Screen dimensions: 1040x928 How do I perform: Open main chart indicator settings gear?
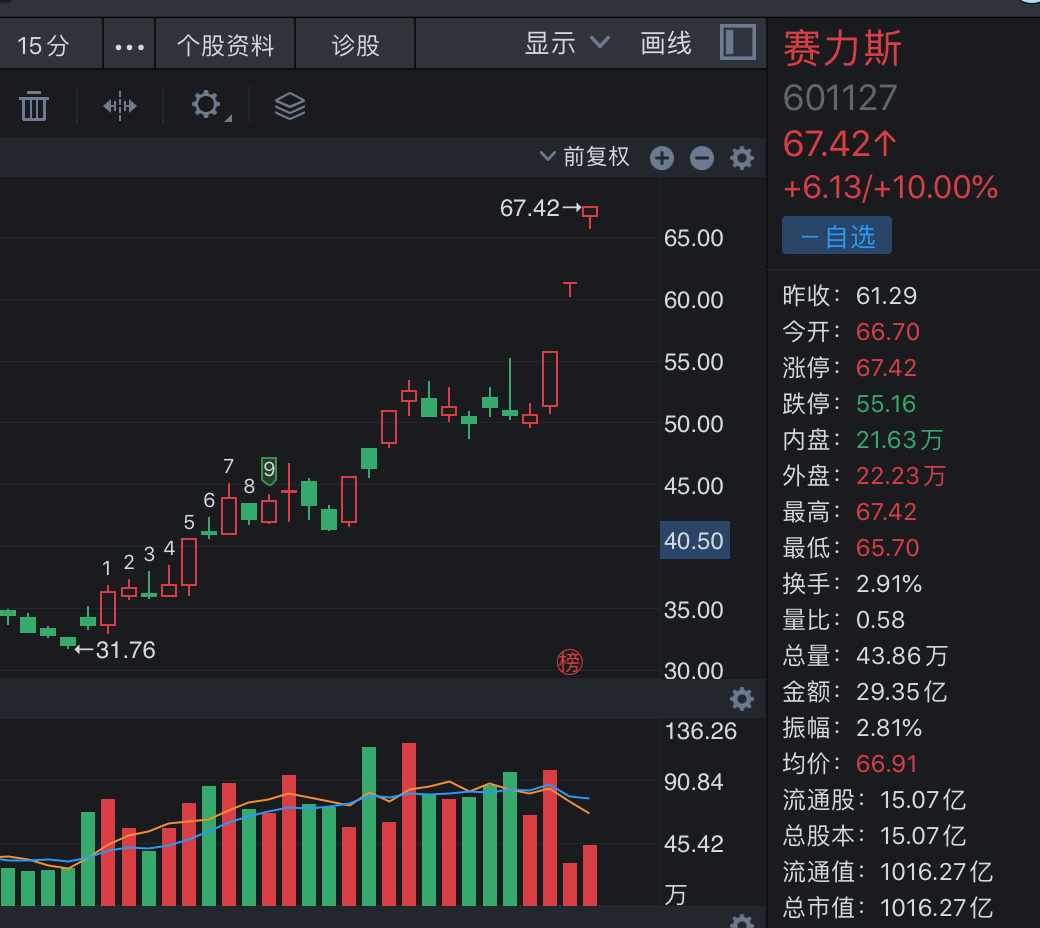click(742, 158)
